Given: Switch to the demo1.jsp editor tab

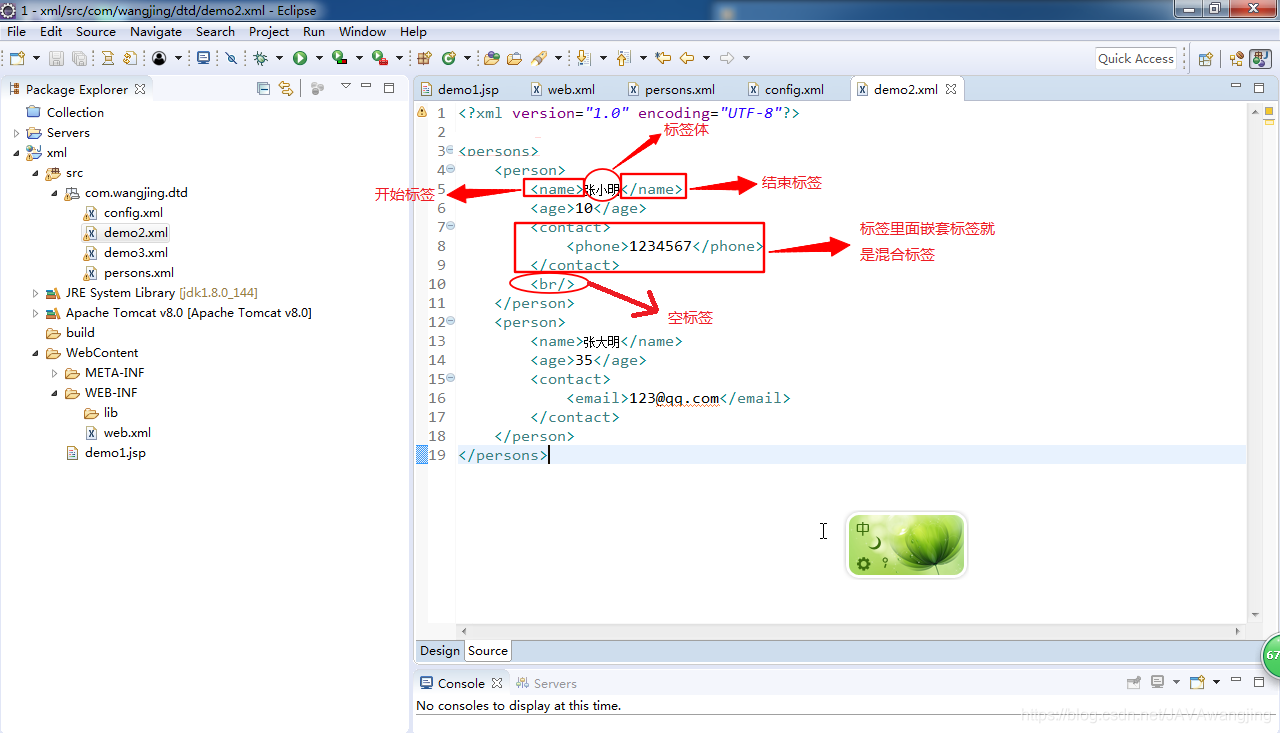Looking at the screenshot, I should [x=460, y=89].
